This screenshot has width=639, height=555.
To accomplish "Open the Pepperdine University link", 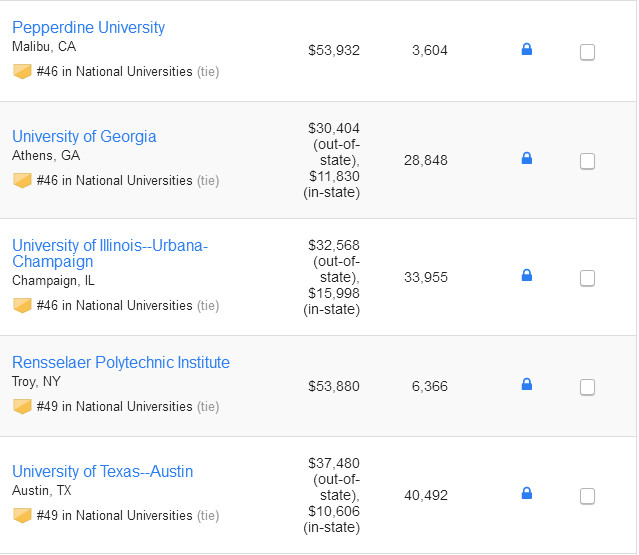I will pyautogui.click(x=89, y=27).
